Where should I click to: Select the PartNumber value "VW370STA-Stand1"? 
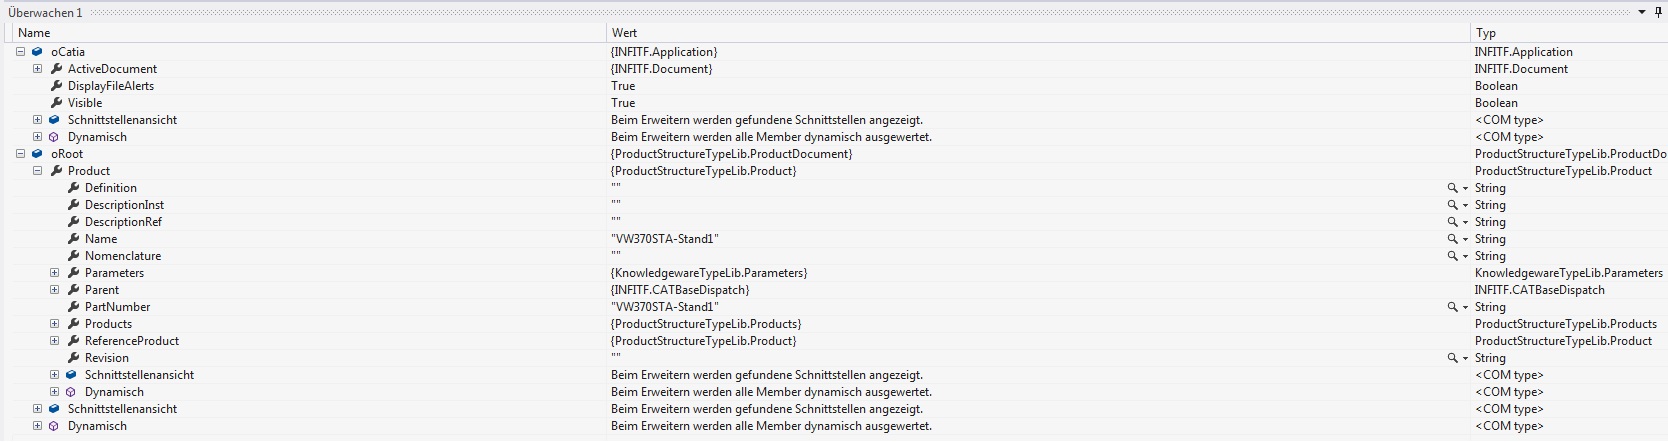[665, 307]
